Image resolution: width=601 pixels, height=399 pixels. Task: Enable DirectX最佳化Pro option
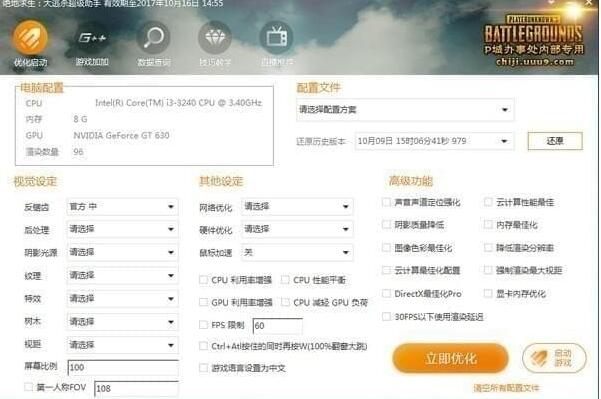pyautogui.click(x=386, y=294)
